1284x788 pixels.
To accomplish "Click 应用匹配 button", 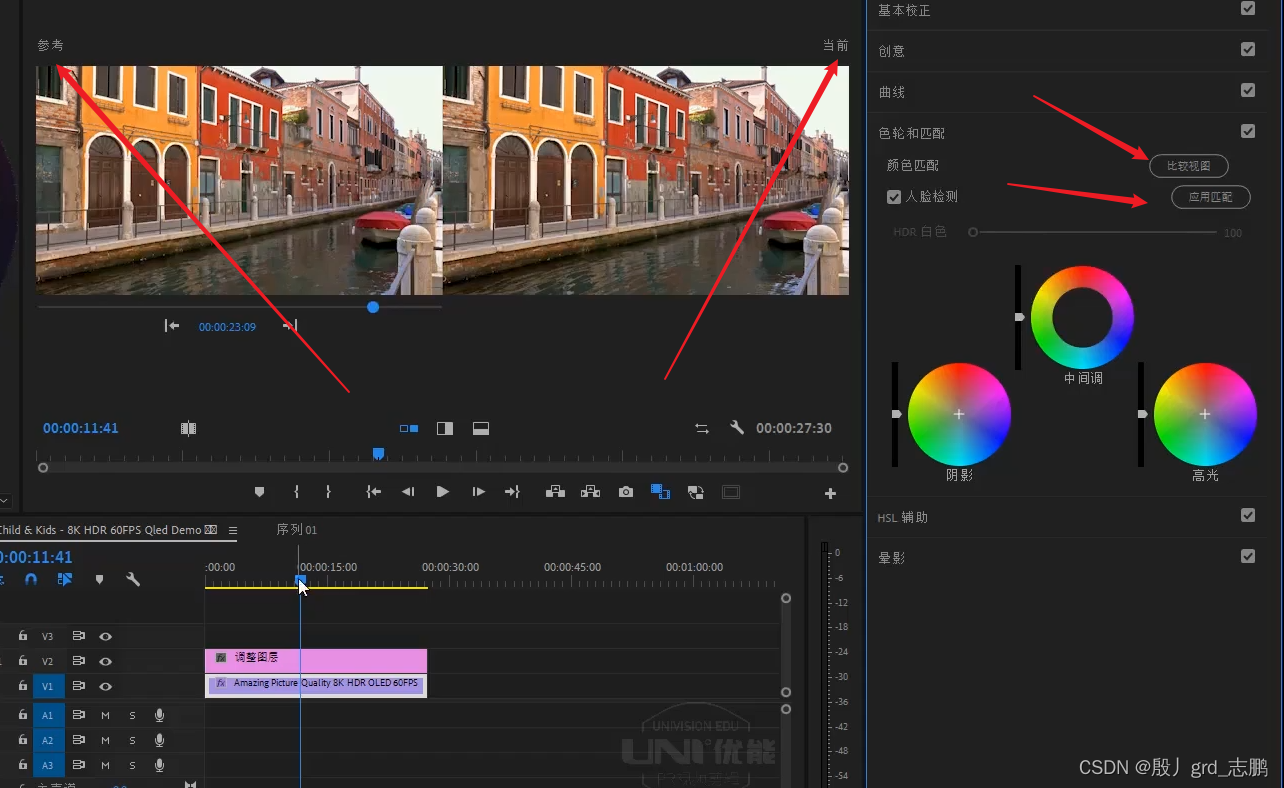I will click(1210, 197).
